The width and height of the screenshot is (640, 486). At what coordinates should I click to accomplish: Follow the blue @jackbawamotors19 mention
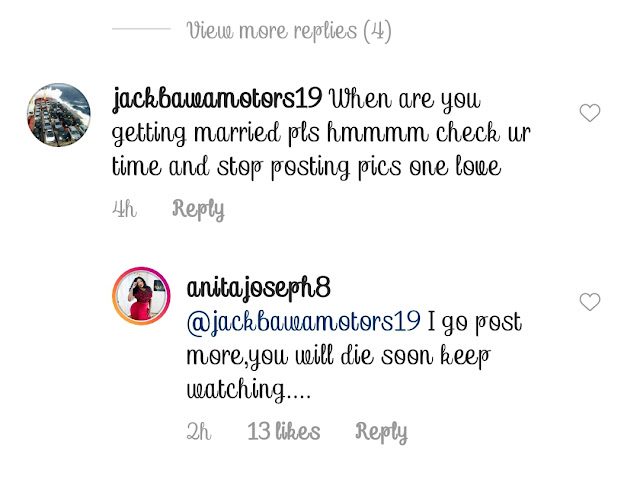[x=304, y=322]
